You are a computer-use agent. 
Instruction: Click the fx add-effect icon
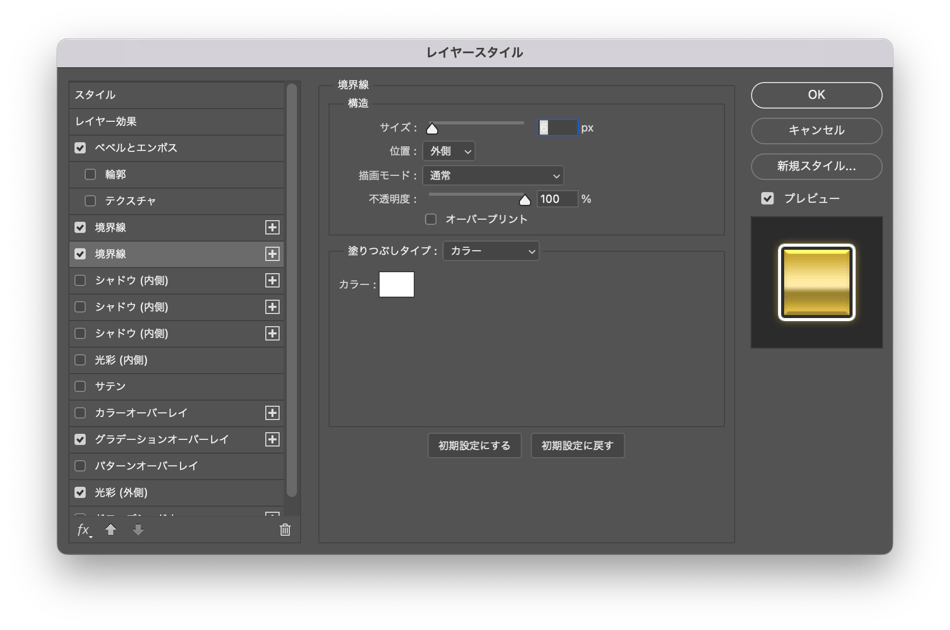pyautogui.click(x=84, y=530)
